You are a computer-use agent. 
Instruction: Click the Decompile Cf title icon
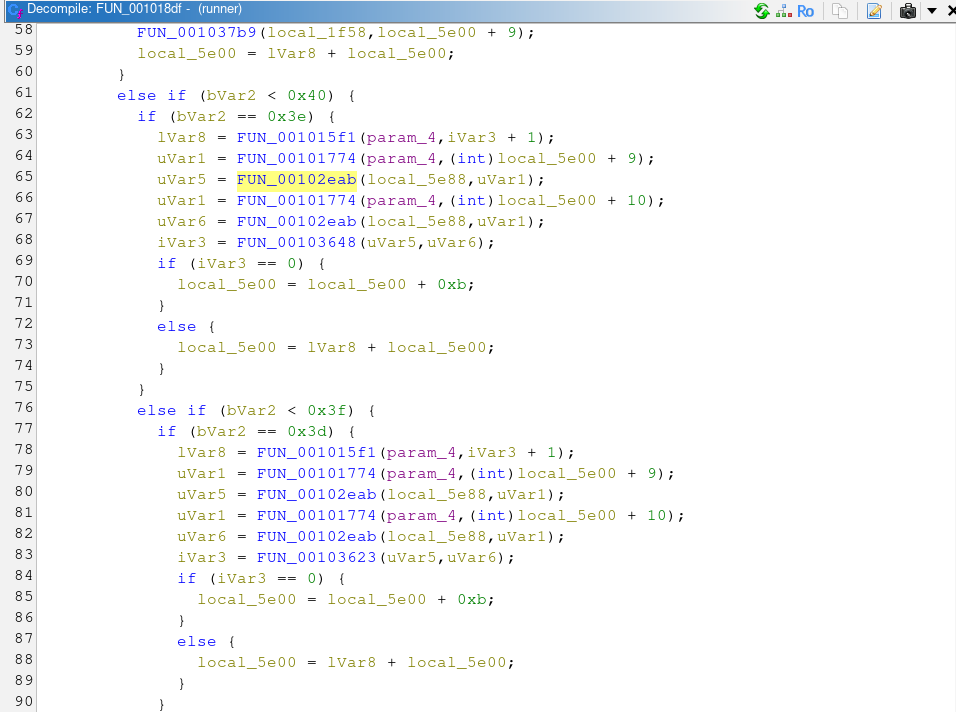[15, 10]
